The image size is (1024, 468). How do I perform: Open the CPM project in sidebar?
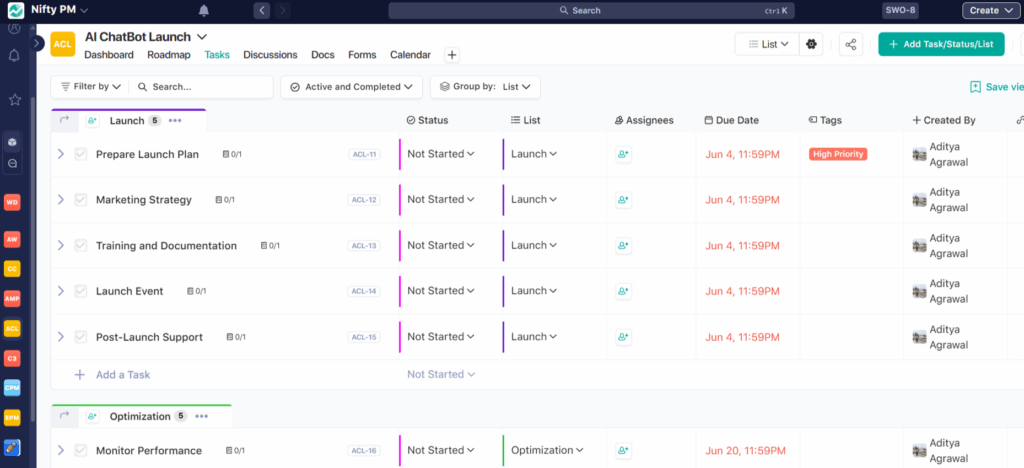(x=12, y=388)
